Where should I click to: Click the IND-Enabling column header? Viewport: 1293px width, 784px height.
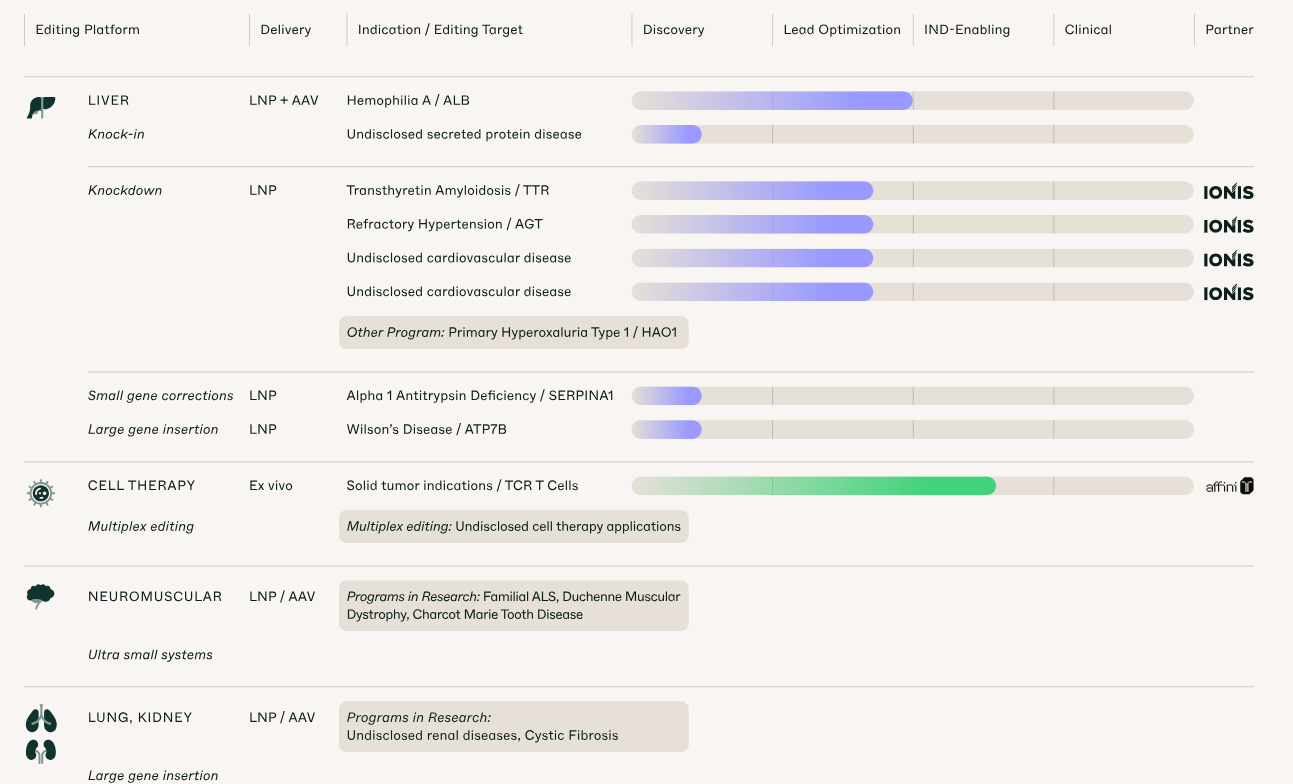(966, 30)
